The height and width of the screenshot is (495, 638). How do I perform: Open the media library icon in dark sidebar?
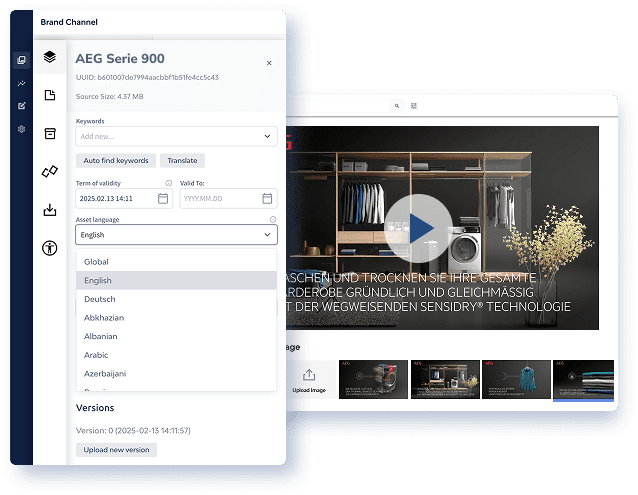(21, 60)
